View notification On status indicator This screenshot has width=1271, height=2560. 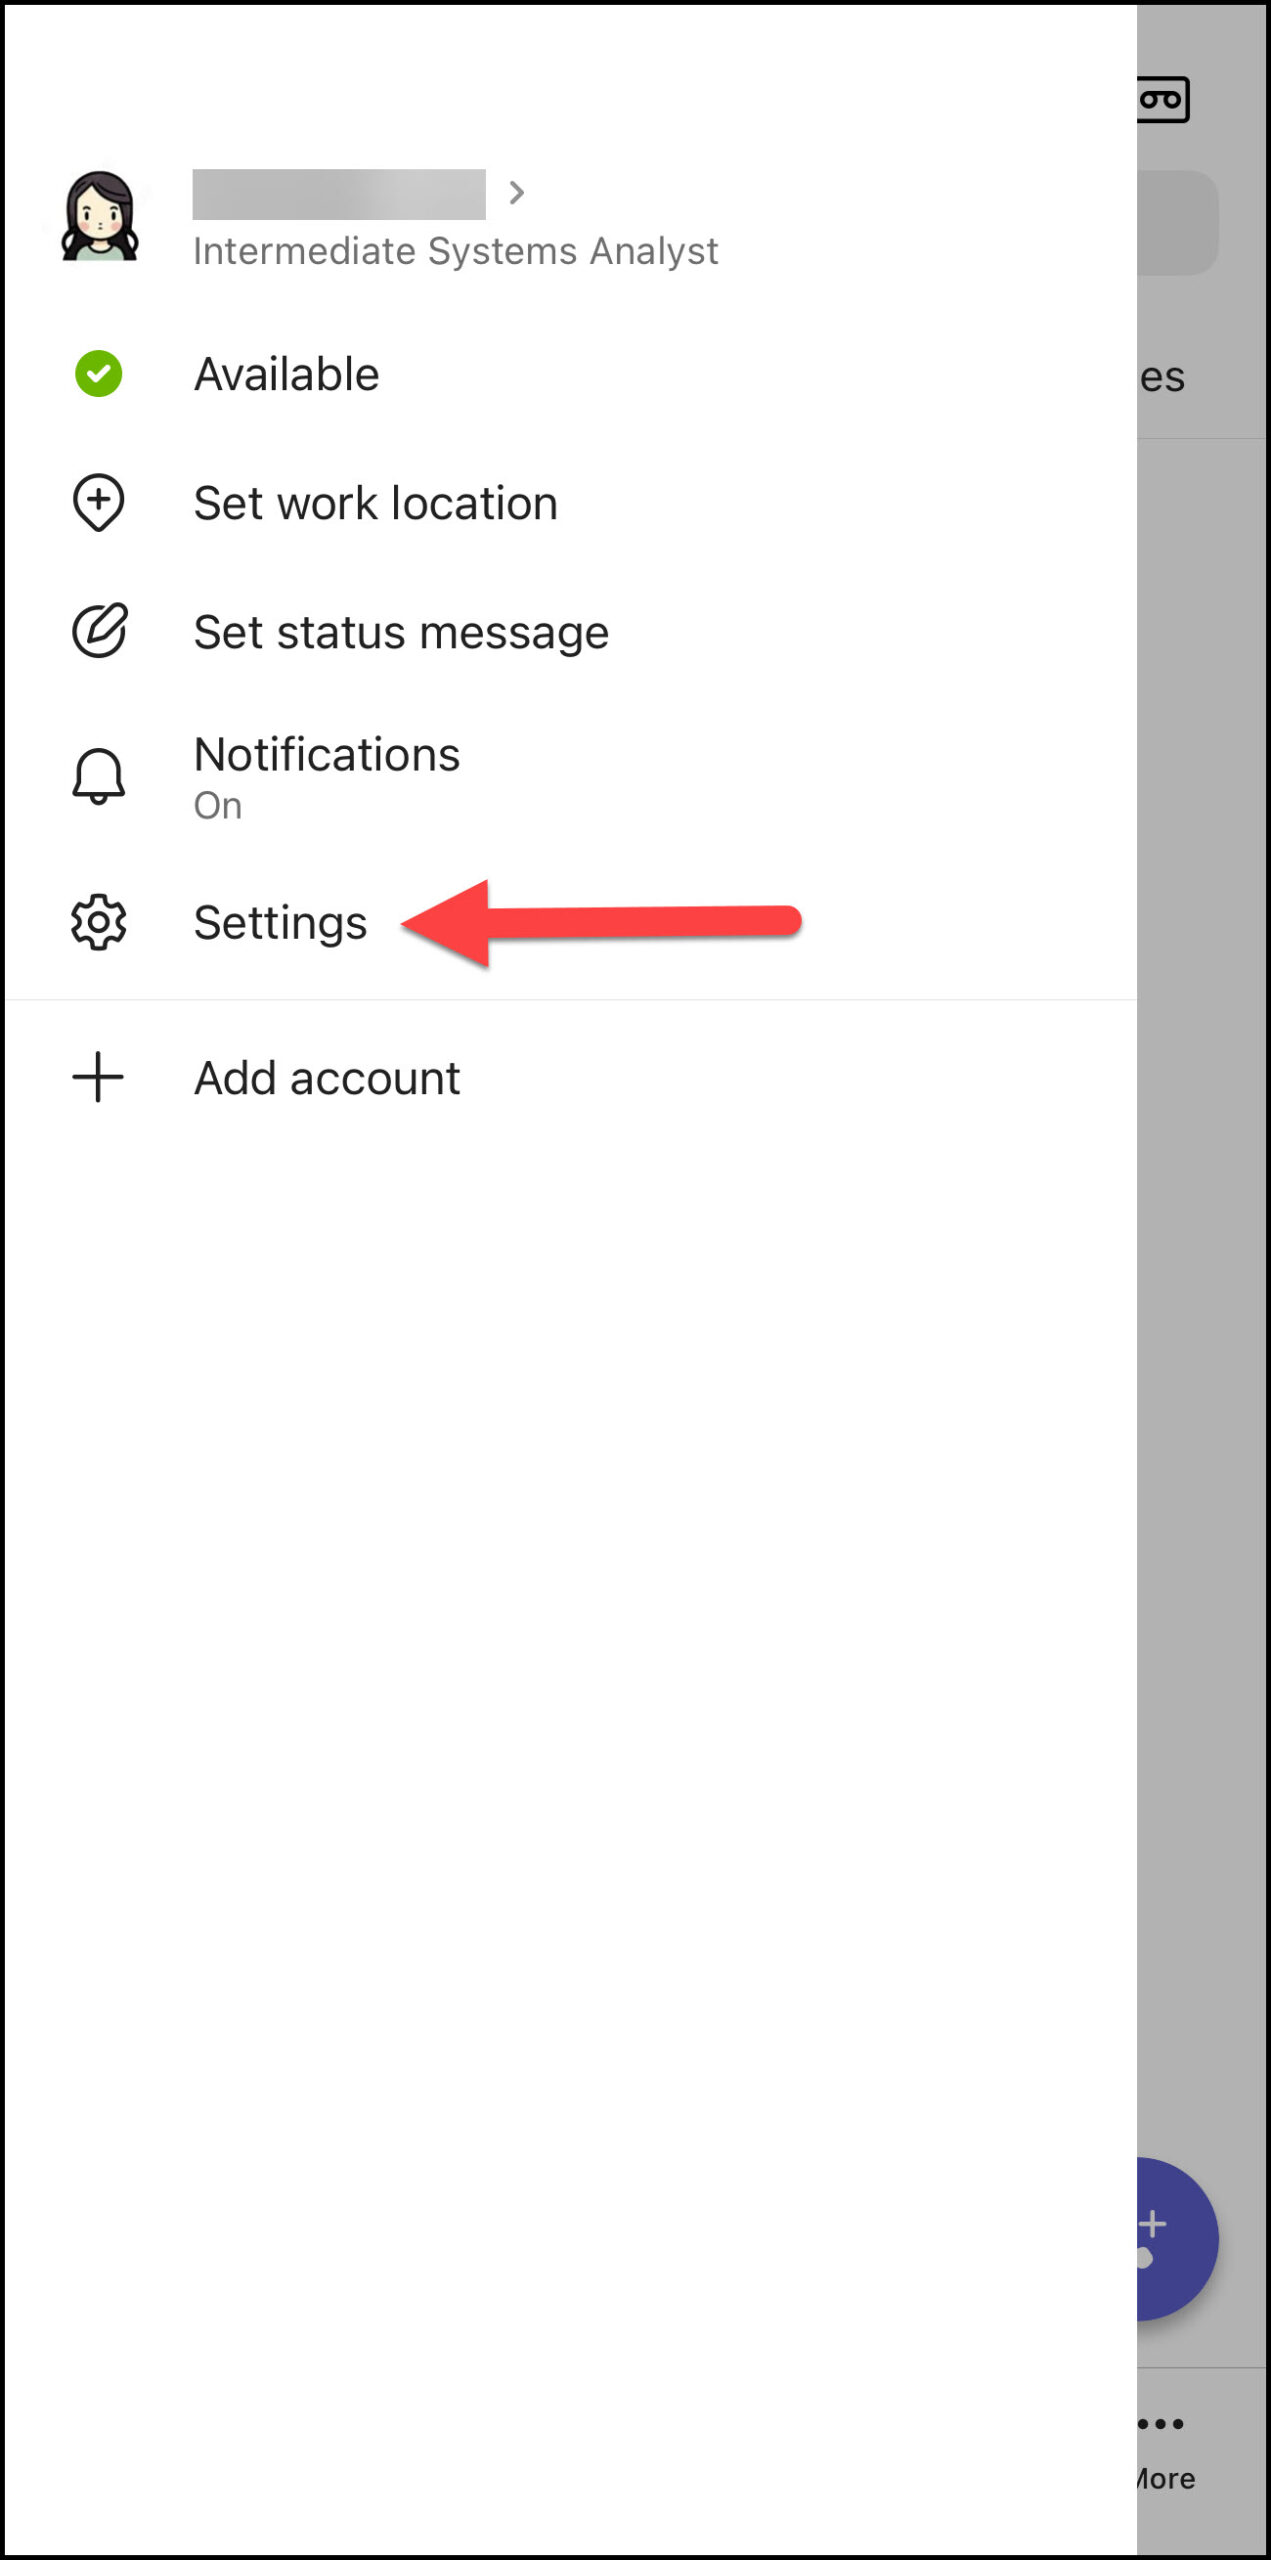(216, 805)
